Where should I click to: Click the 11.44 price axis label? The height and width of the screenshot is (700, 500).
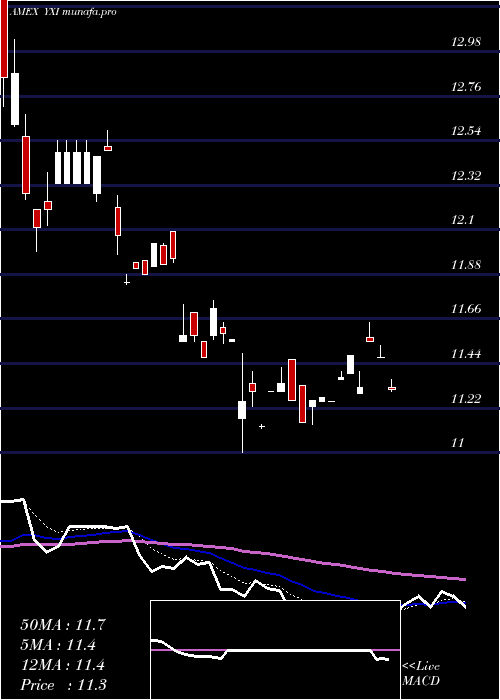466,354
